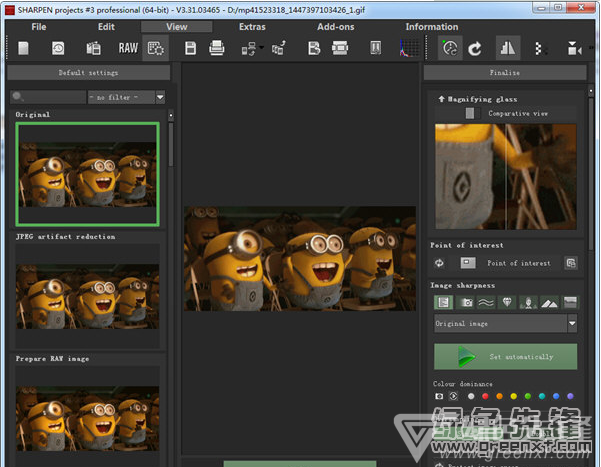The height and width of the screenshot is (467, 601).
Task: Click the batch processing icon with arrows
Action: (x=249, y=49)
